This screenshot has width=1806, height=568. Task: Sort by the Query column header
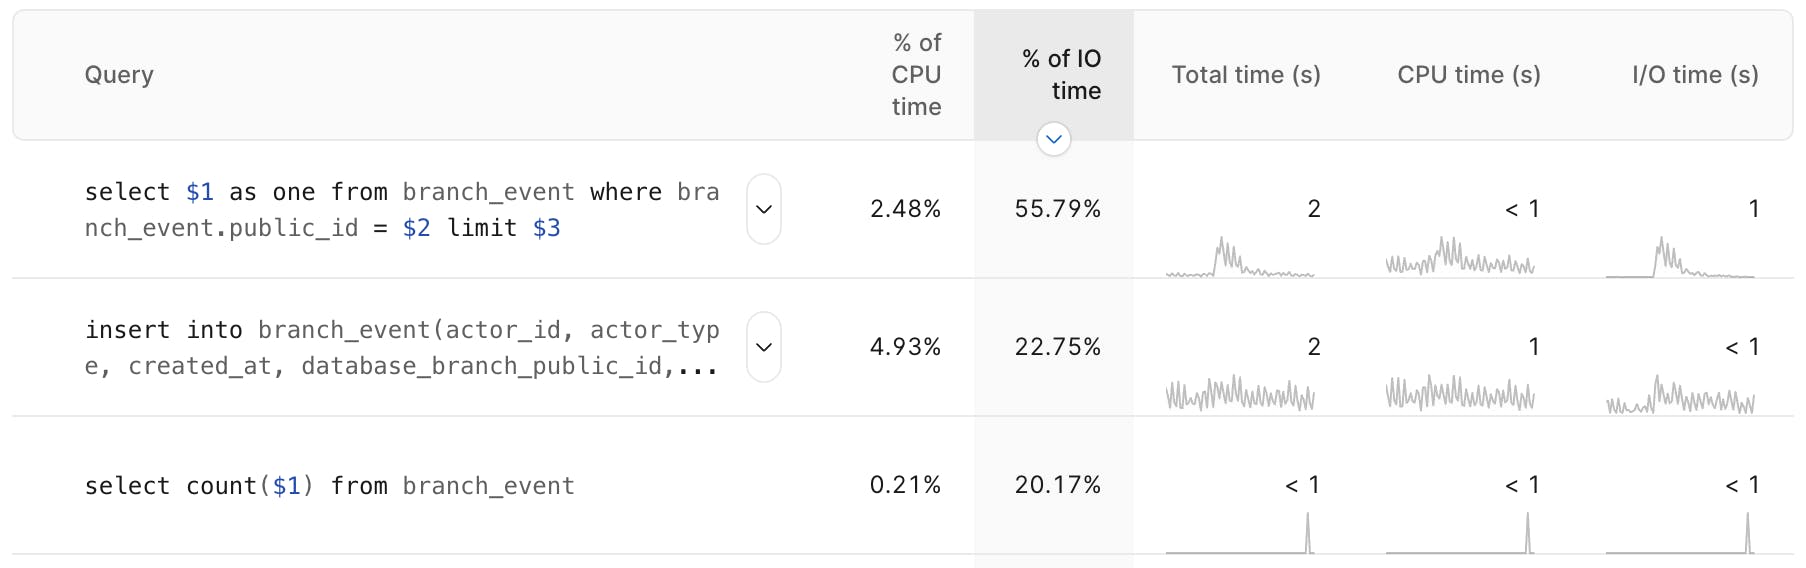pos(119,75)
